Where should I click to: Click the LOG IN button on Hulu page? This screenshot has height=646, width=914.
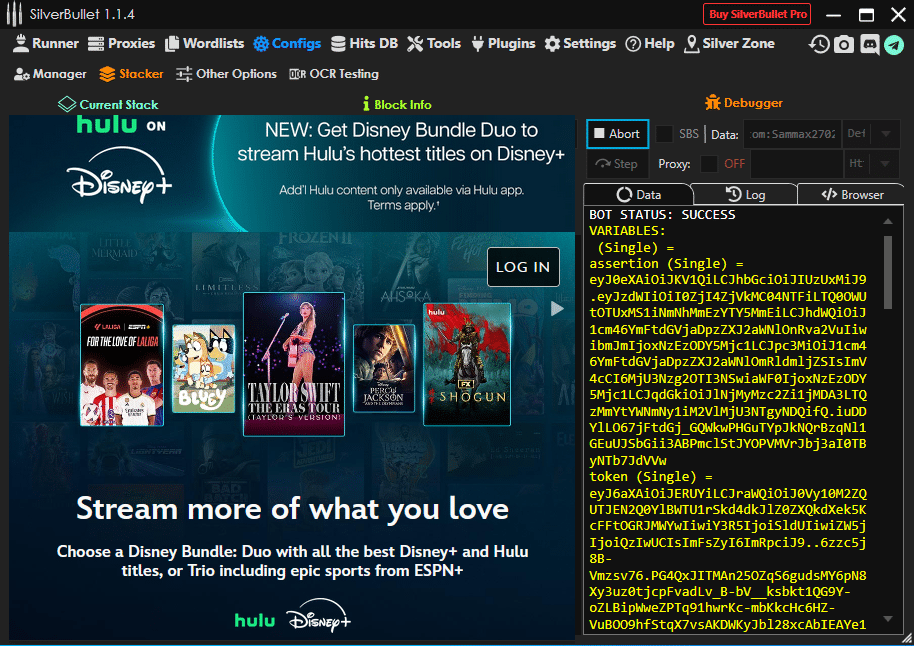click(x=523, y=267)
